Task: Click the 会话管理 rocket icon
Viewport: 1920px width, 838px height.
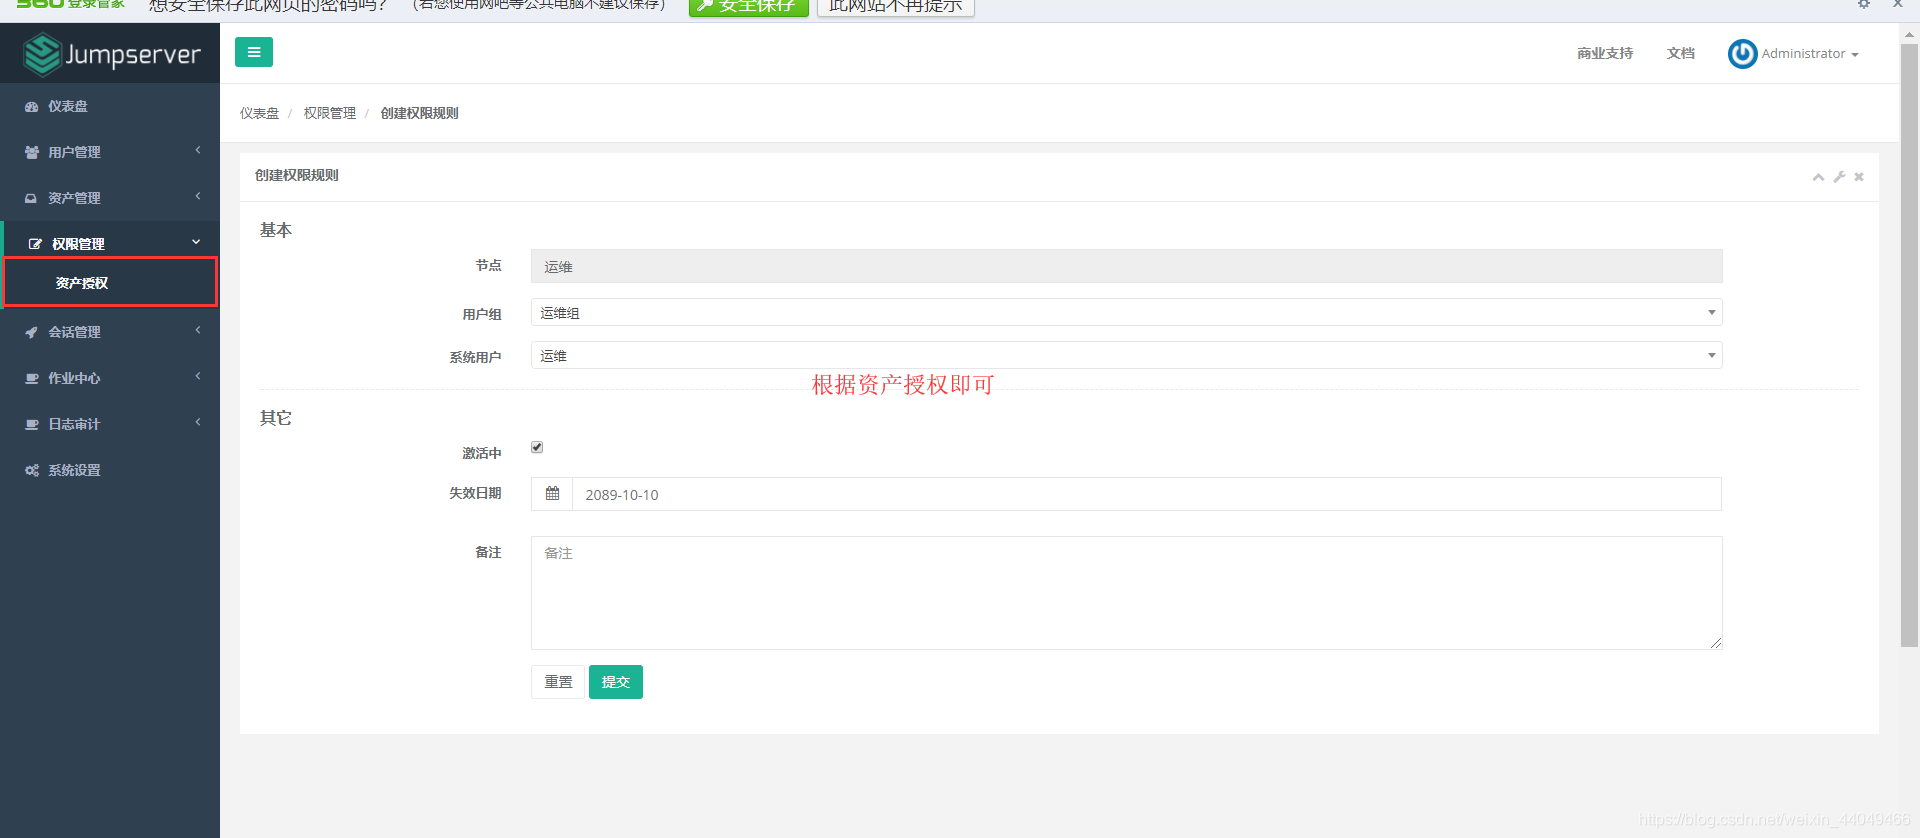Action: pyautogui.click(x=31, y=332)
